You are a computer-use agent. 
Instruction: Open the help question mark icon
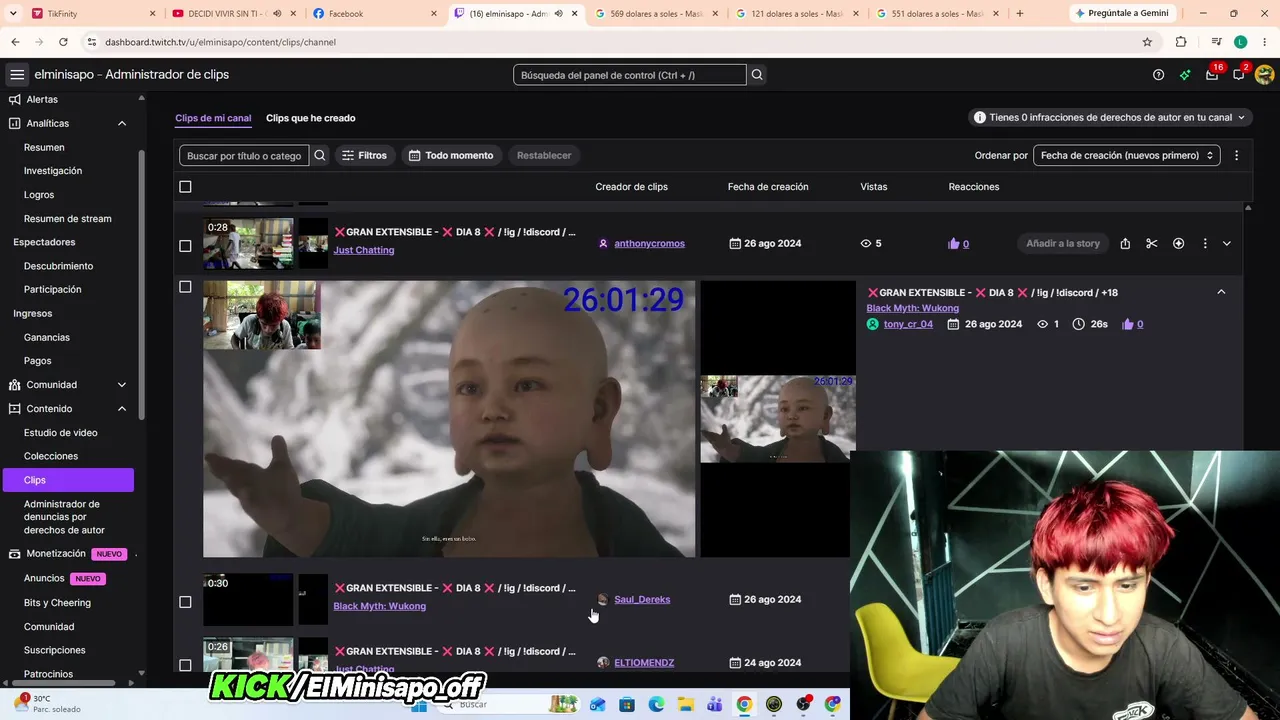pyautogui.click(x=1158, y=75)
